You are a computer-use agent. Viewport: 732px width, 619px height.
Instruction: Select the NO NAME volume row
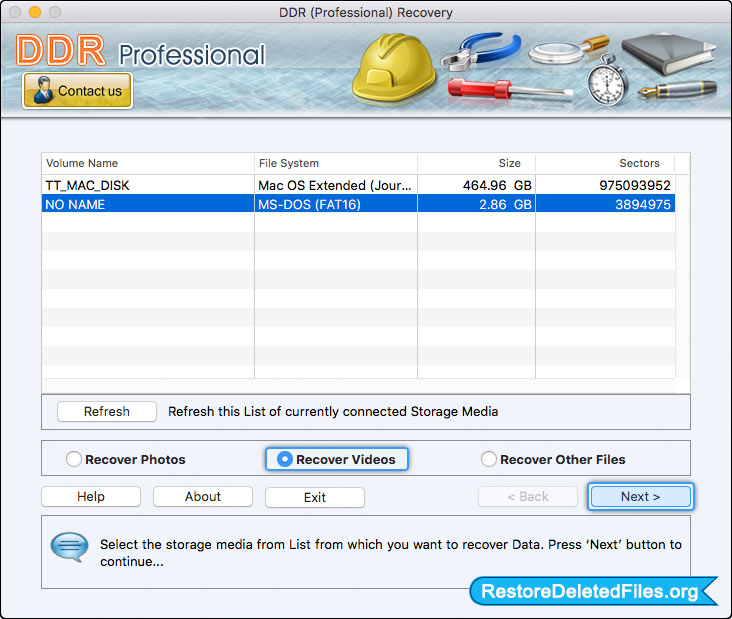tap(358, 204)
